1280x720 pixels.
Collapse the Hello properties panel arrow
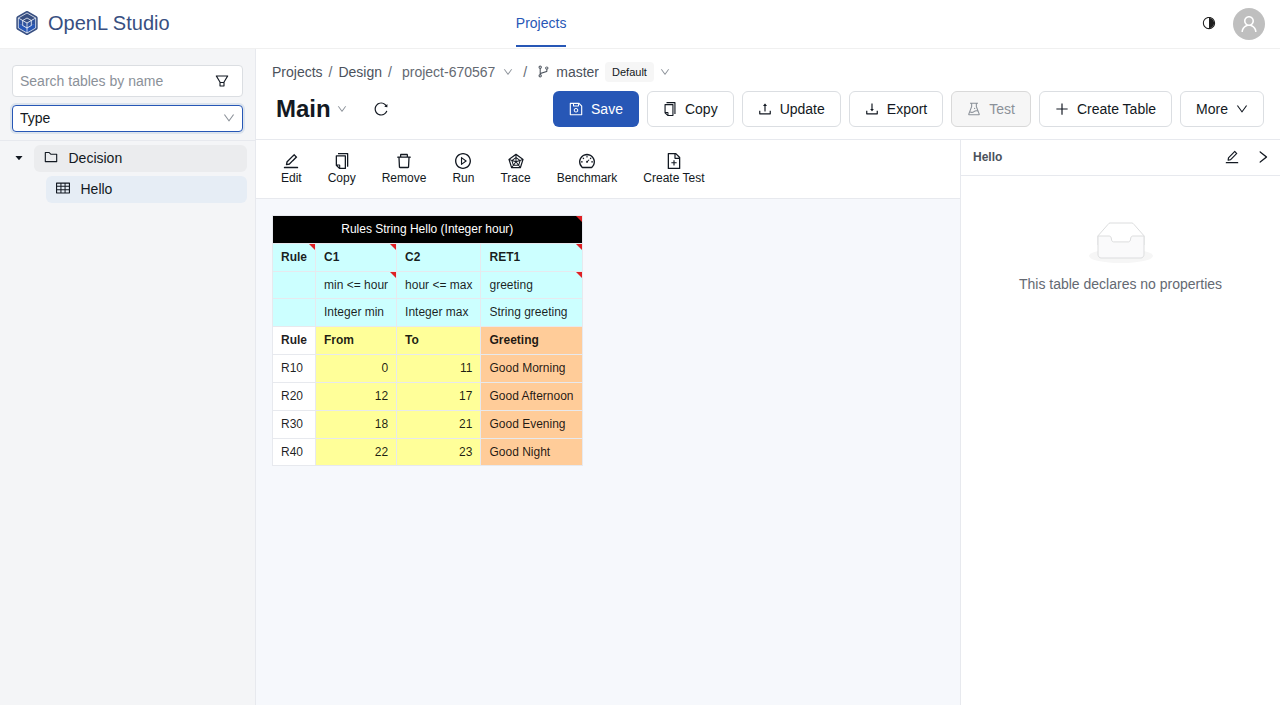[x=1263, y=157]
